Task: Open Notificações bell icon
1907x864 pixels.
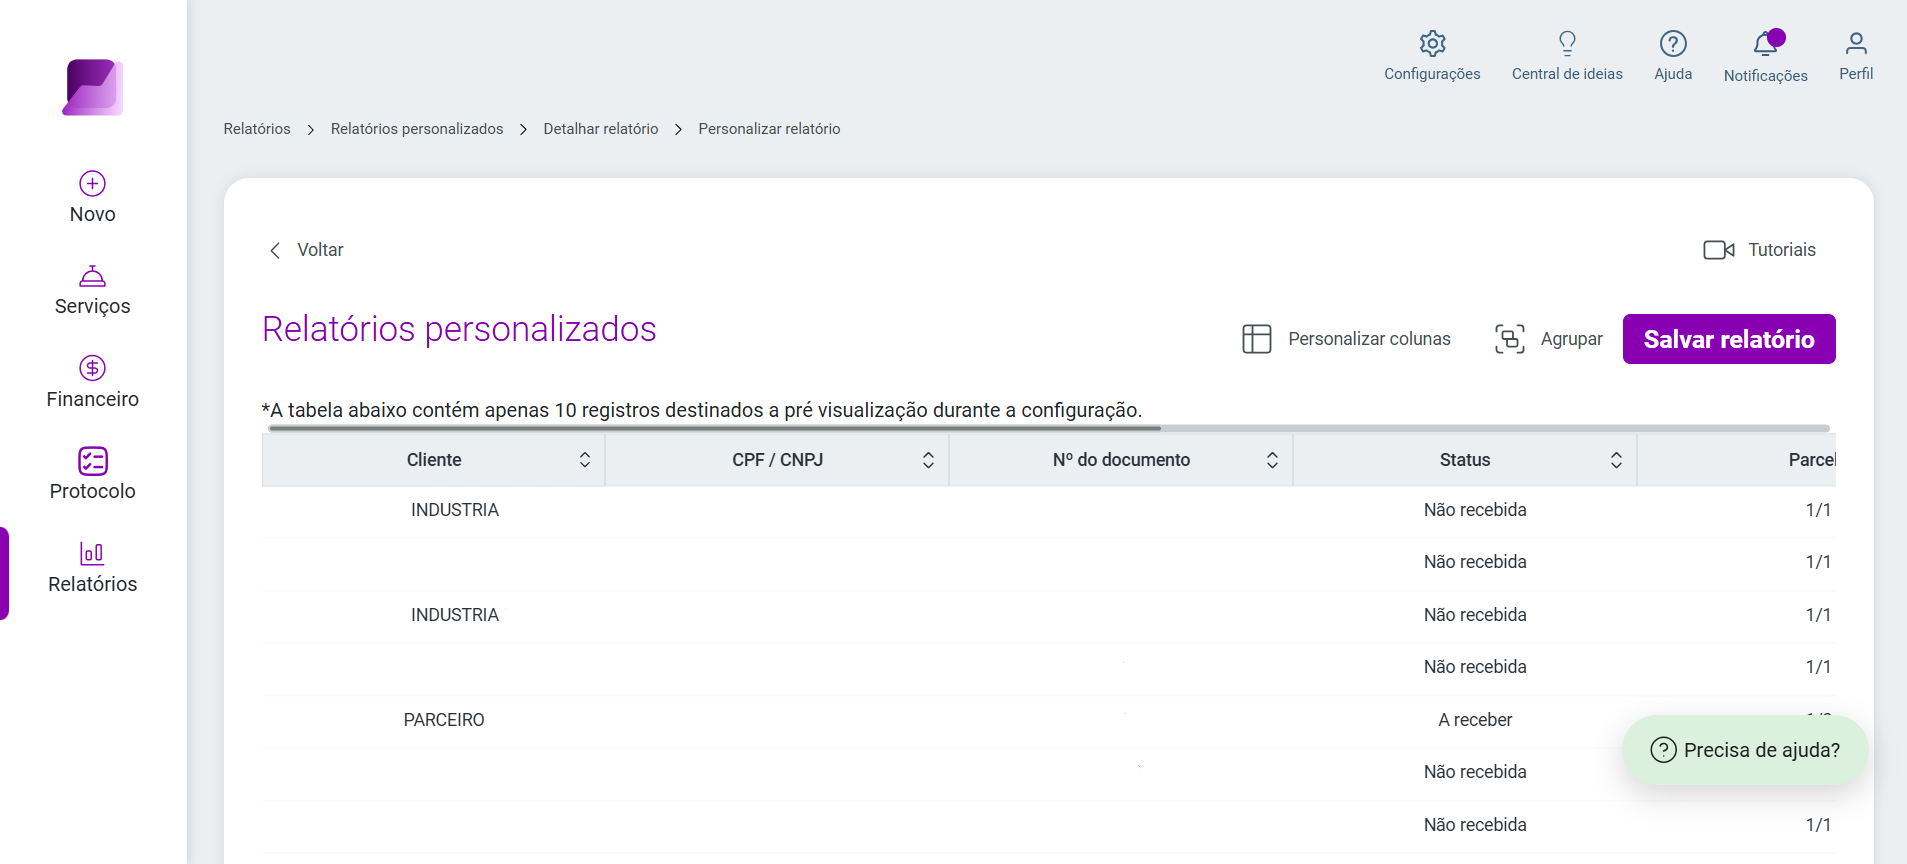Action: click(1766, 43)
